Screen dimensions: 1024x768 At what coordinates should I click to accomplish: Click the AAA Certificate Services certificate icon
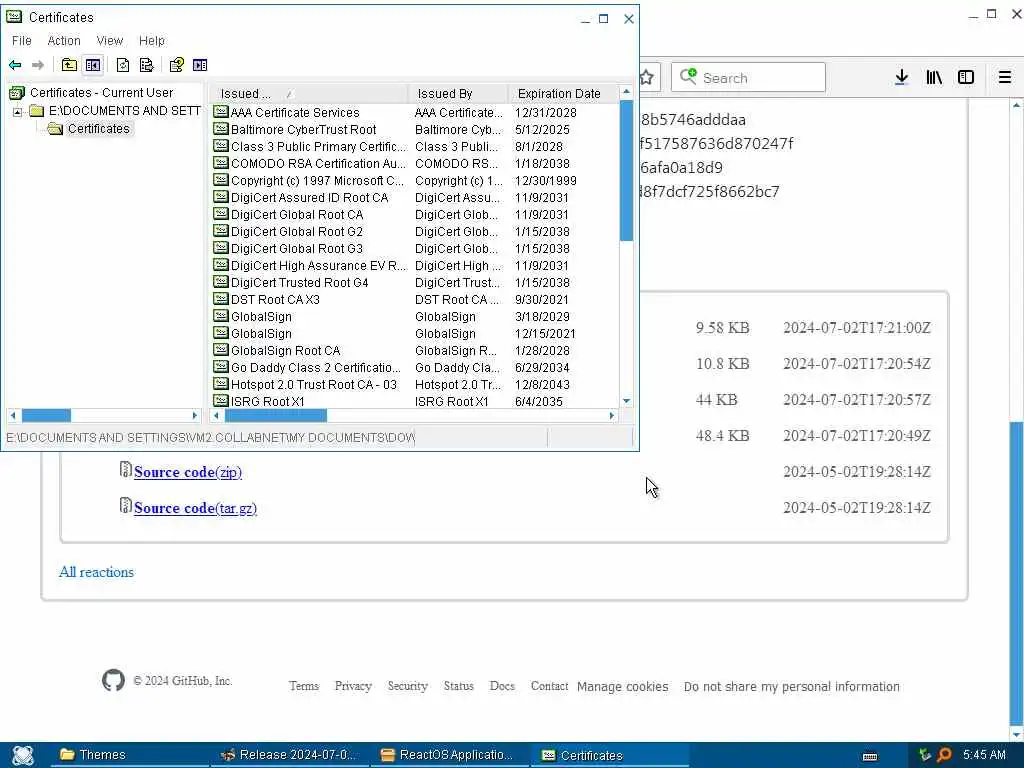coord(221,112)
